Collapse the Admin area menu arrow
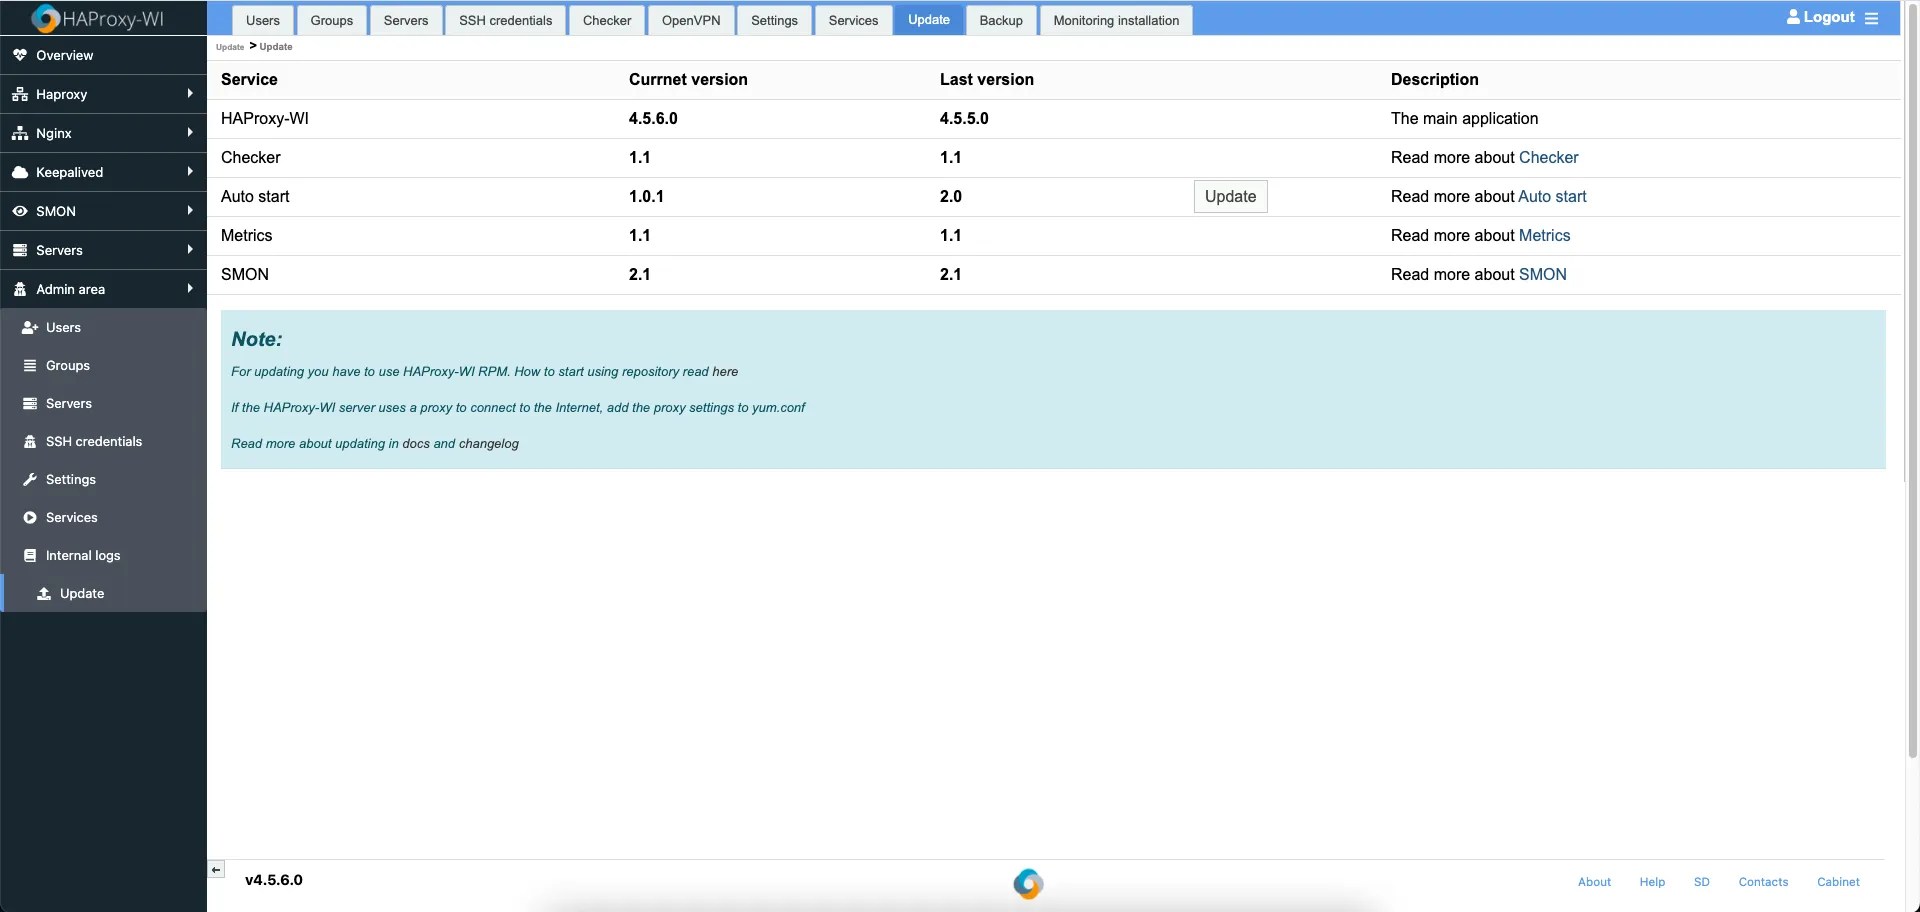This screenshot has height=912, width=1920. point(190,288)
